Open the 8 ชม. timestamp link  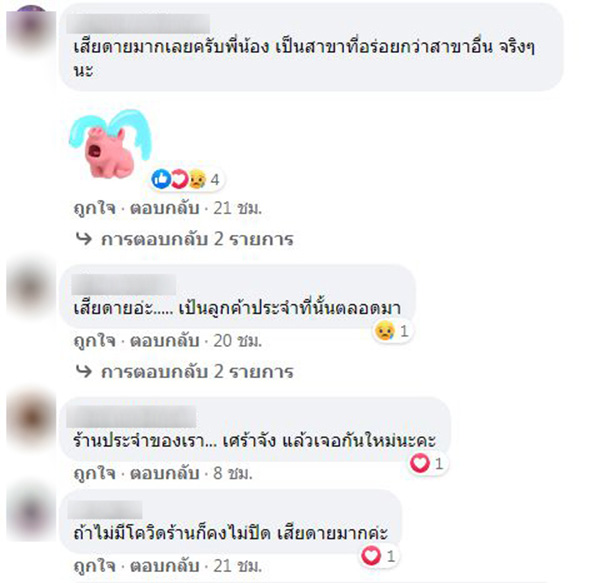(233, 473)
